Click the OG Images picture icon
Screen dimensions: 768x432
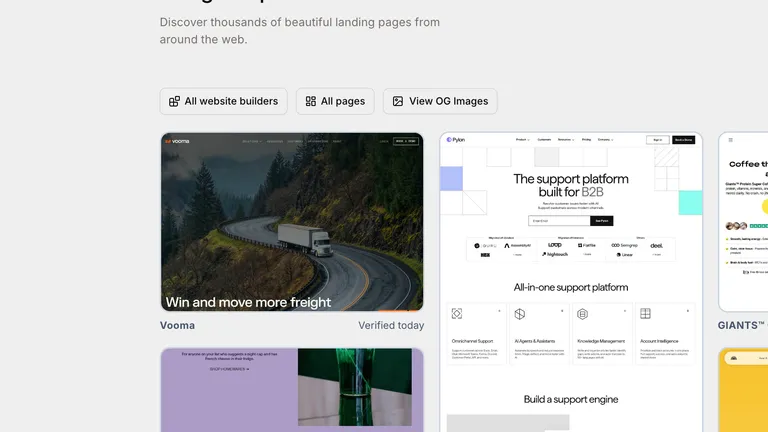coord(398,101)
